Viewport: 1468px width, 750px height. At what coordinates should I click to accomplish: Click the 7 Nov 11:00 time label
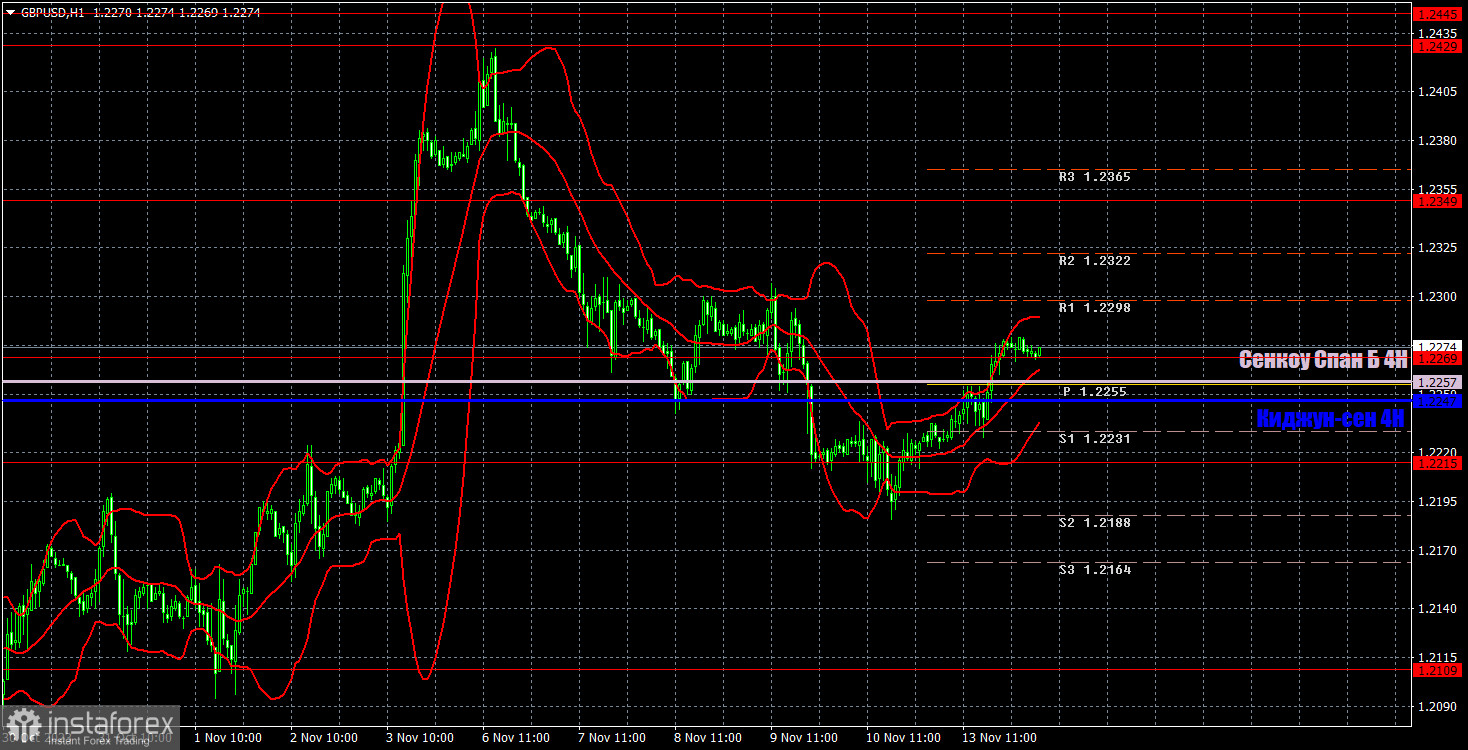click(x=612, y=738)
